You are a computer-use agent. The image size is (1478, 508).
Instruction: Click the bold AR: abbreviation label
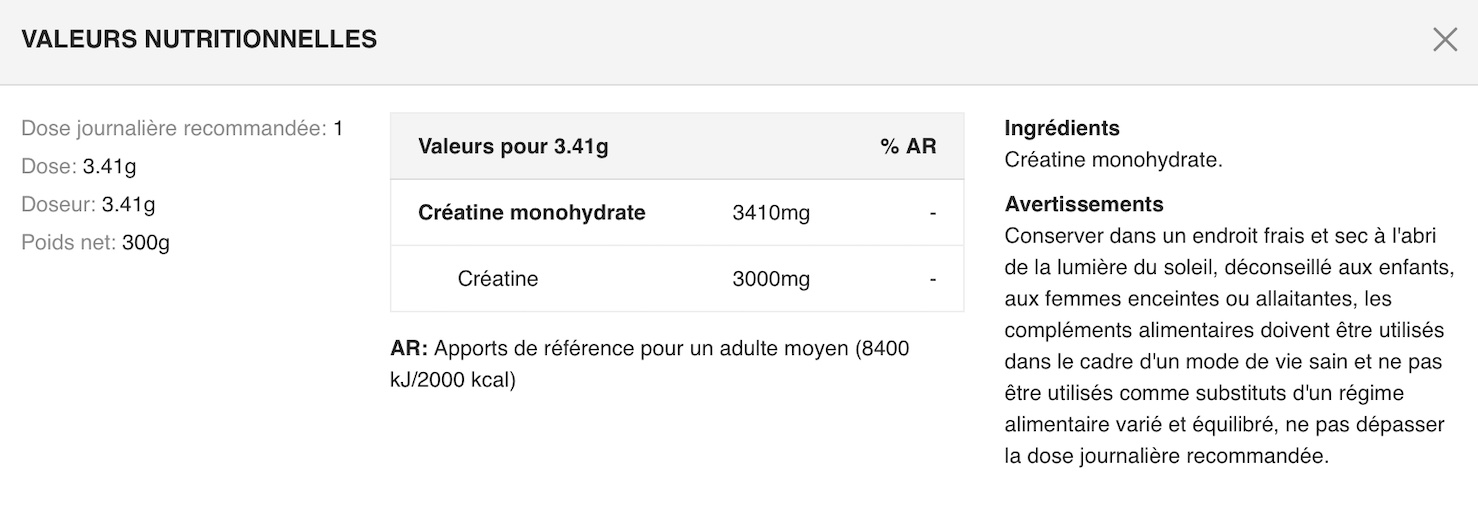409,349
